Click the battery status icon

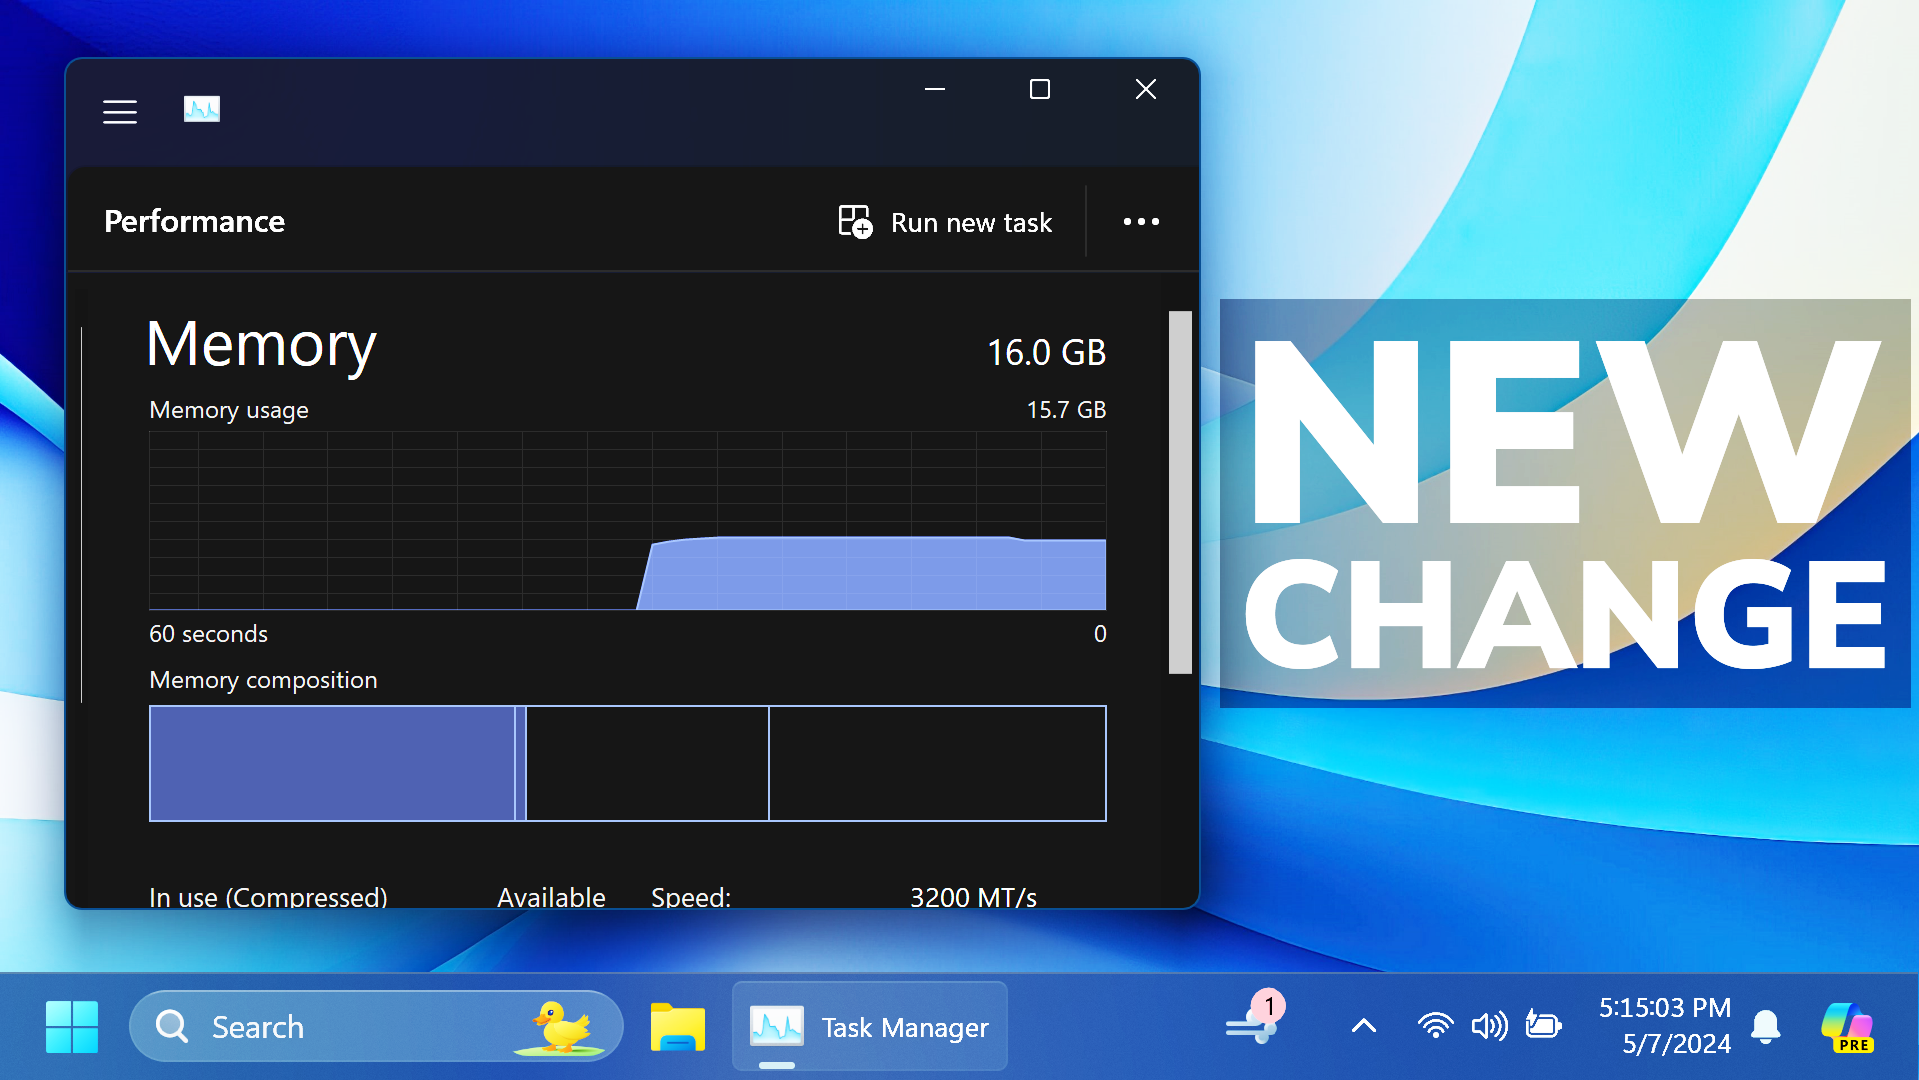click(1543, 1026)
